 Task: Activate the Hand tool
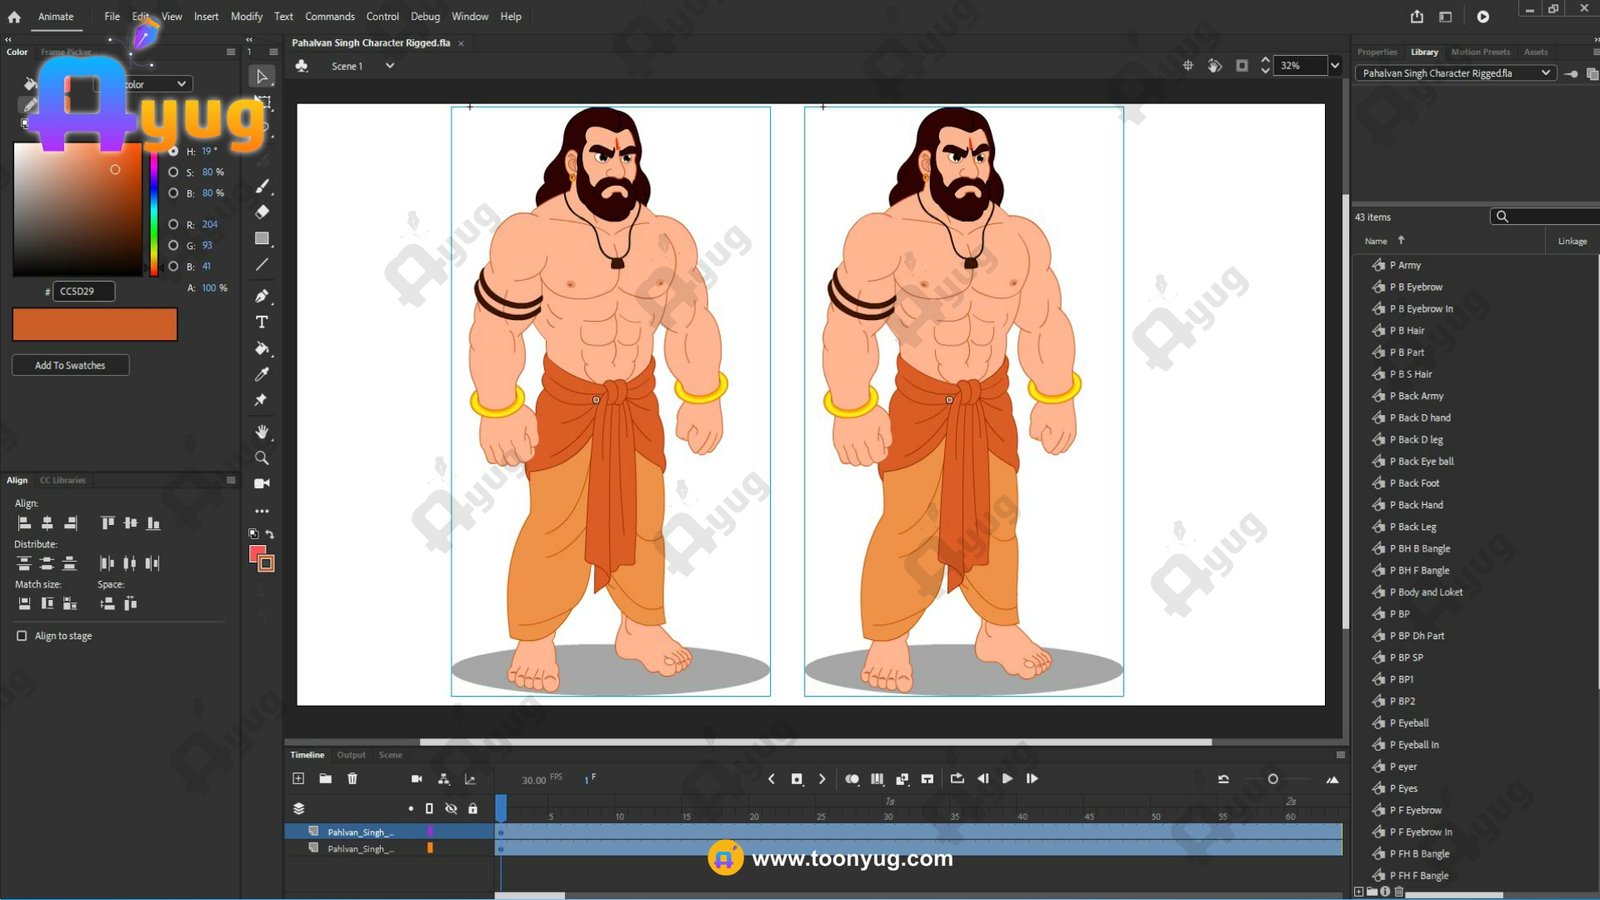(x=262, y=432)
